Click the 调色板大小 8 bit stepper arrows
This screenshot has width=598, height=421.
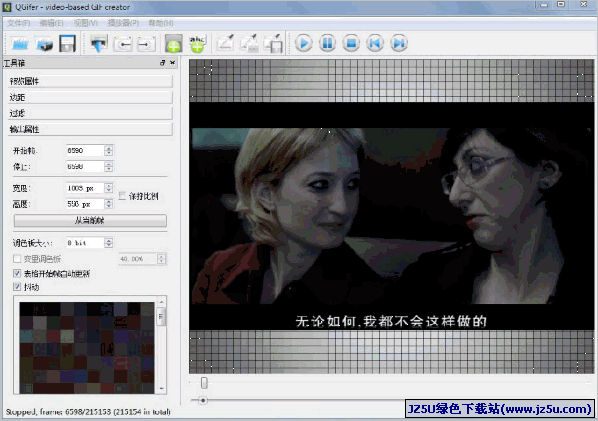pyautogui.click(x=109, y=243)
